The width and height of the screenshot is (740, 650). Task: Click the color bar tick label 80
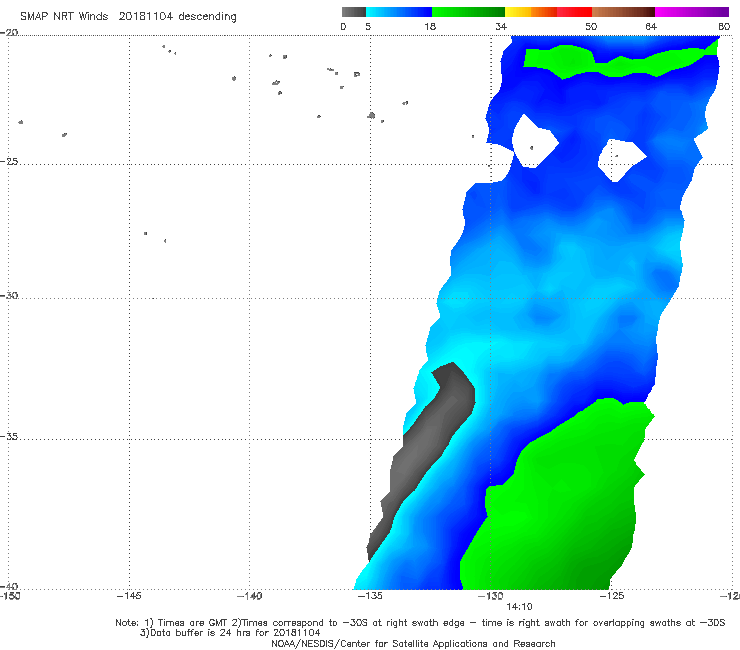coord(724,26)
